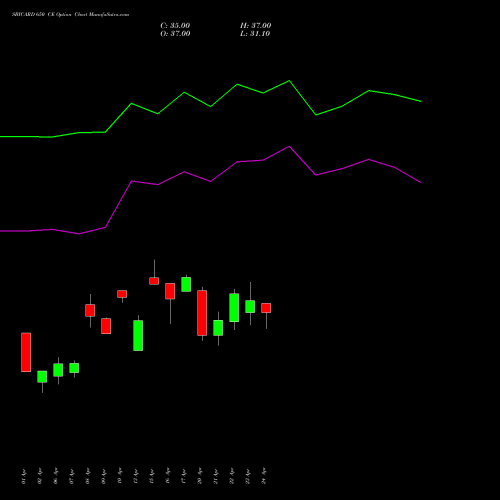Click the 06 Apr date label
This screenshot has height=500, width=500.
56,476
